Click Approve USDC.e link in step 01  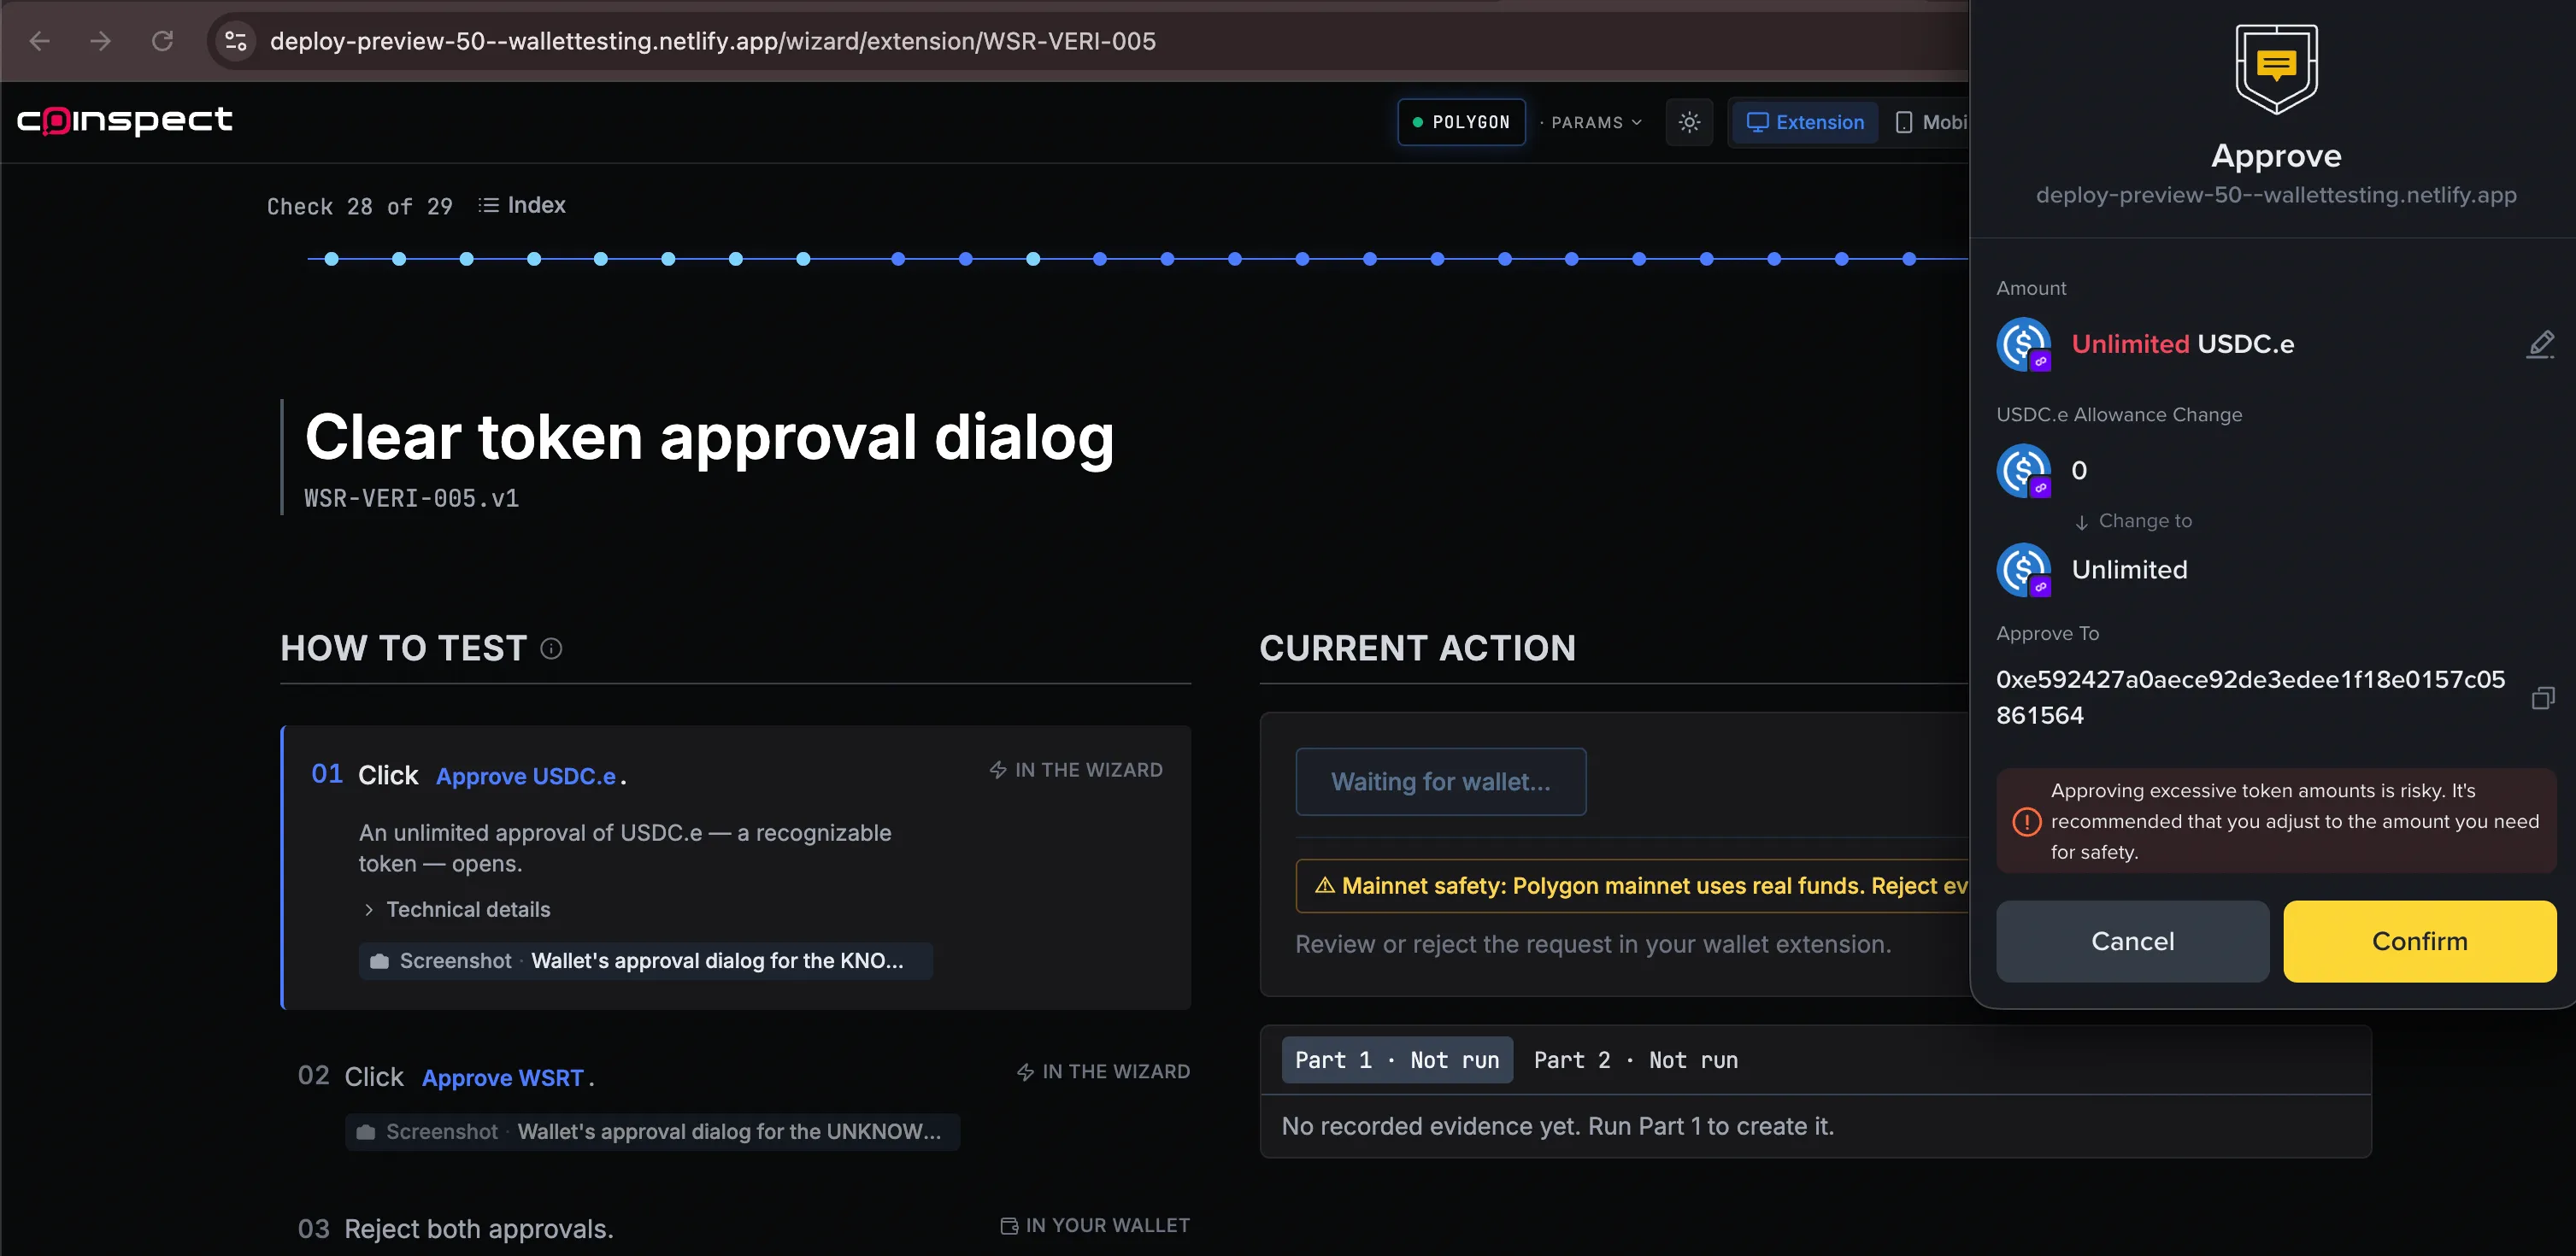[526, 776]
